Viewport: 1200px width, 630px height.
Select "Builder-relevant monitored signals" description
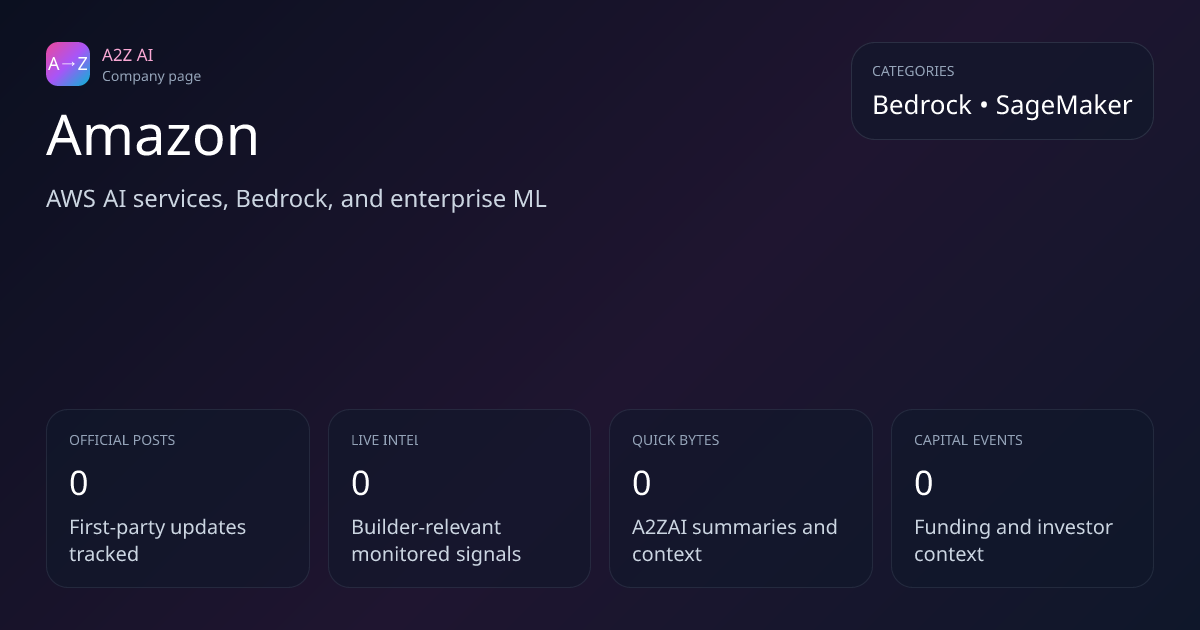pyautogui.click(x=436, y=540)
